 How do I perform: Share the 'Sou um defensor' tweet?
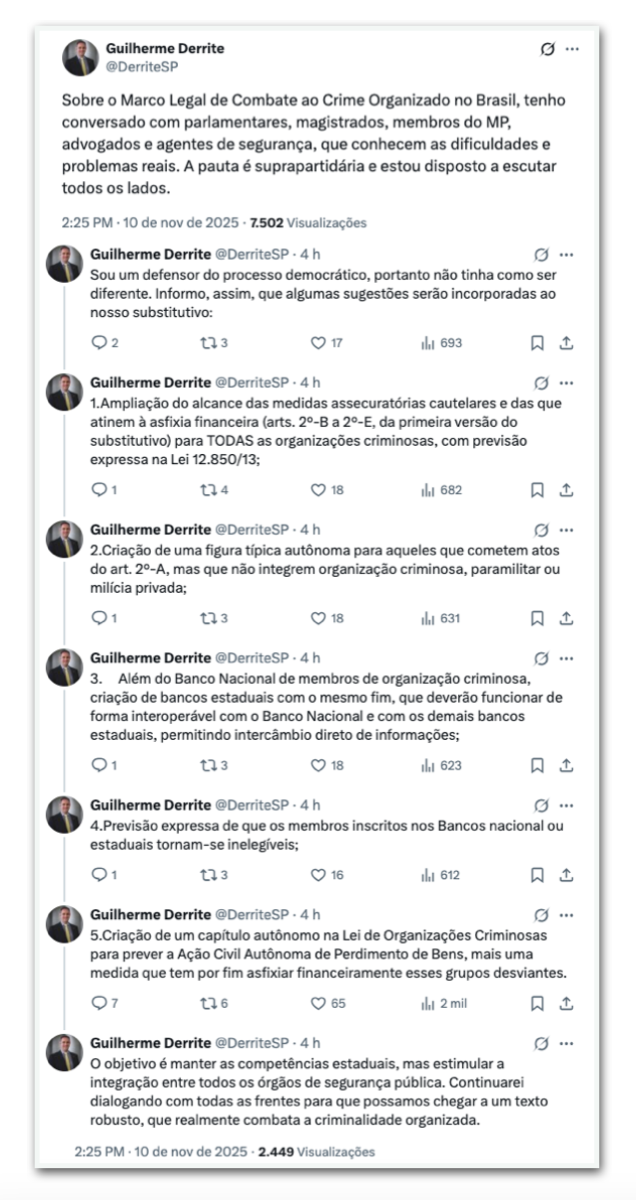pos(566,343)
